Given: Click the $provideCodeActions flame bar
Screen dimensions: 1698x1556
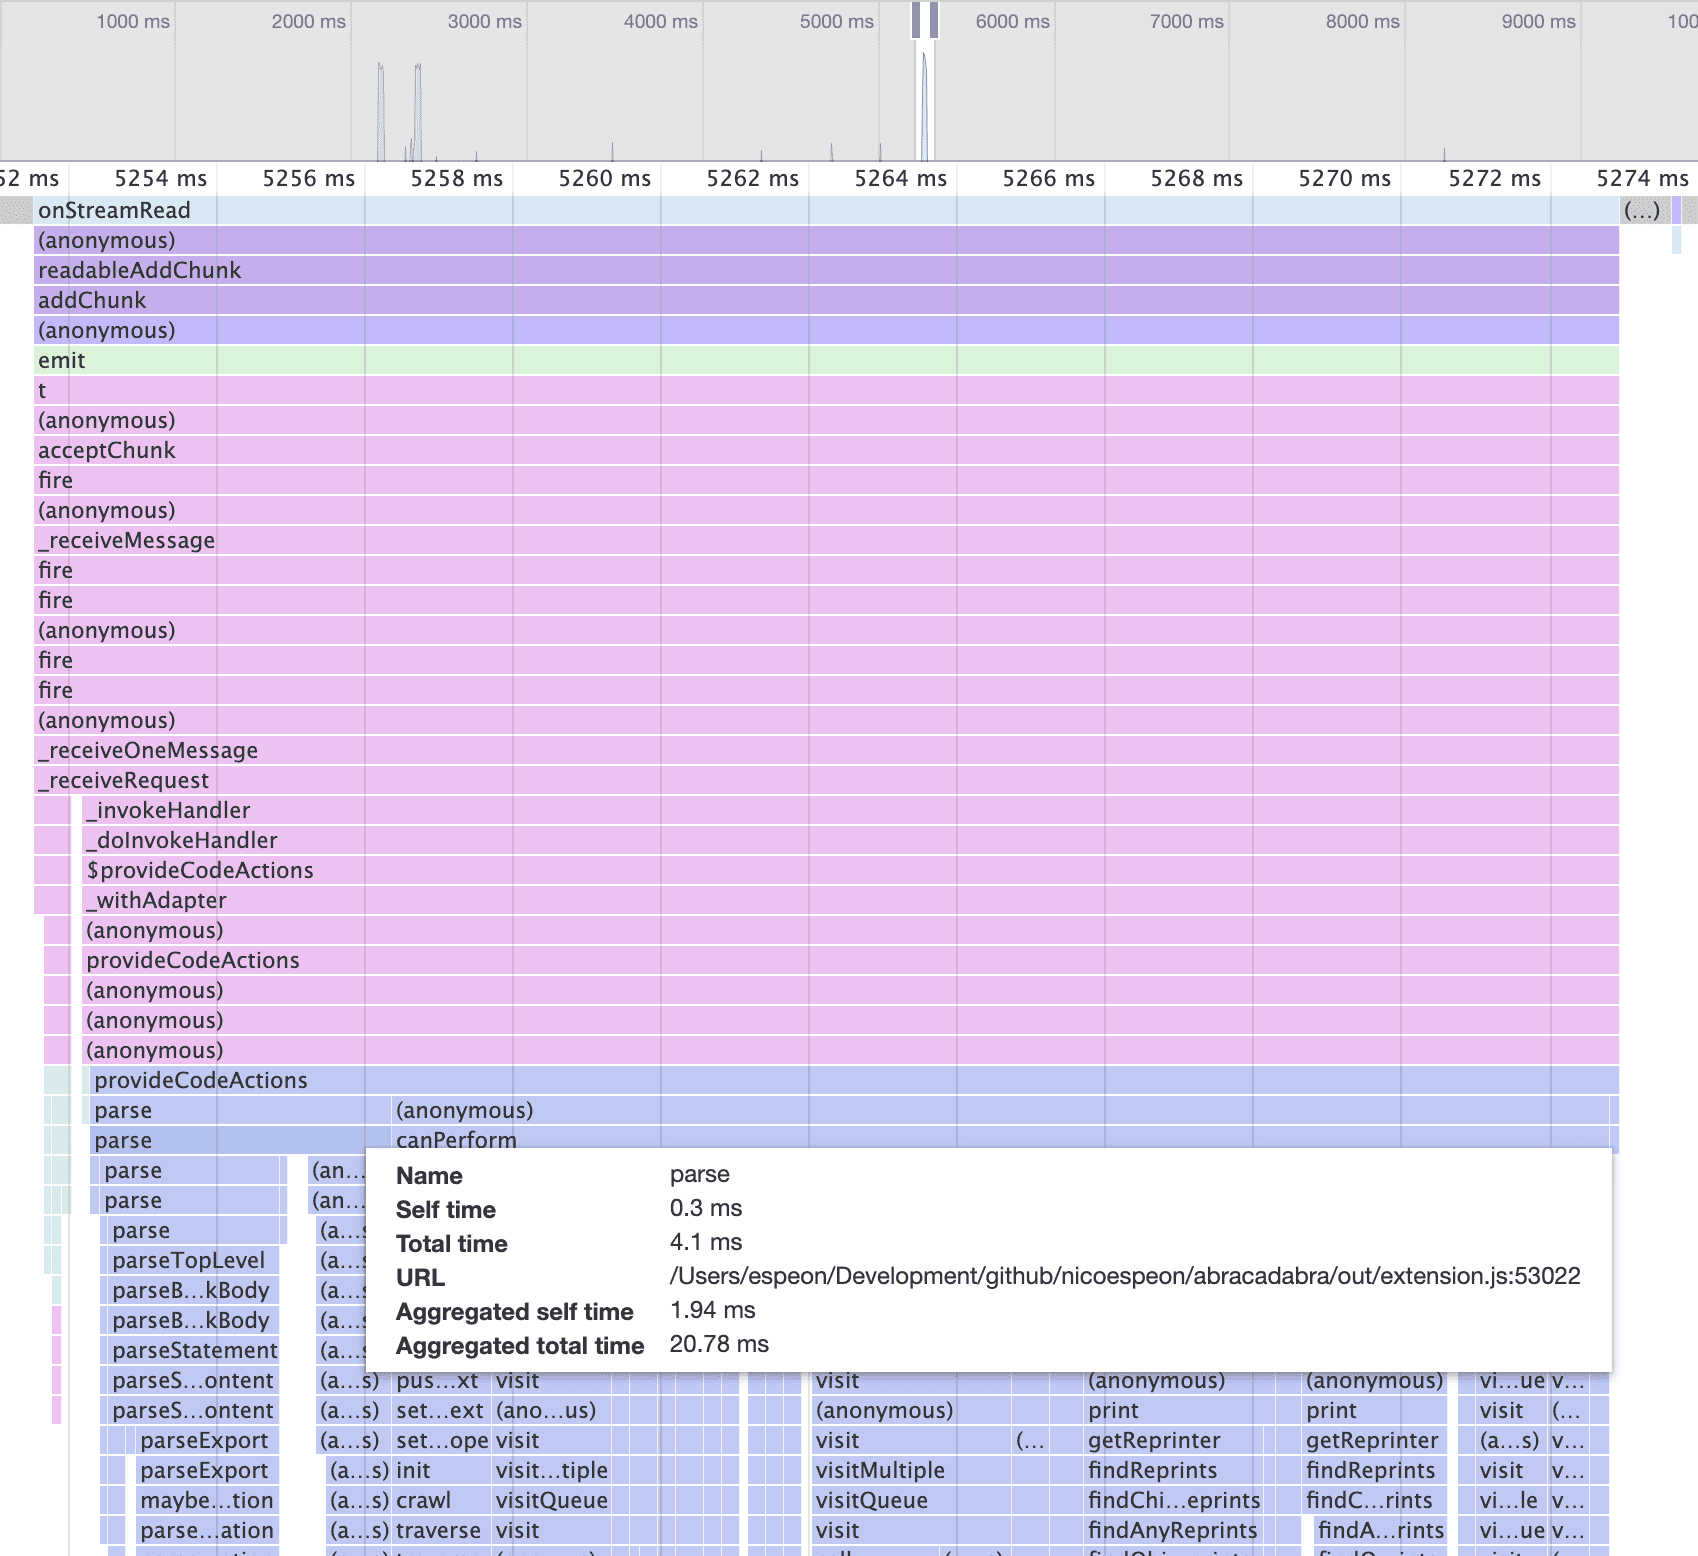Looking at the screenshot, I should coord(850,870).
